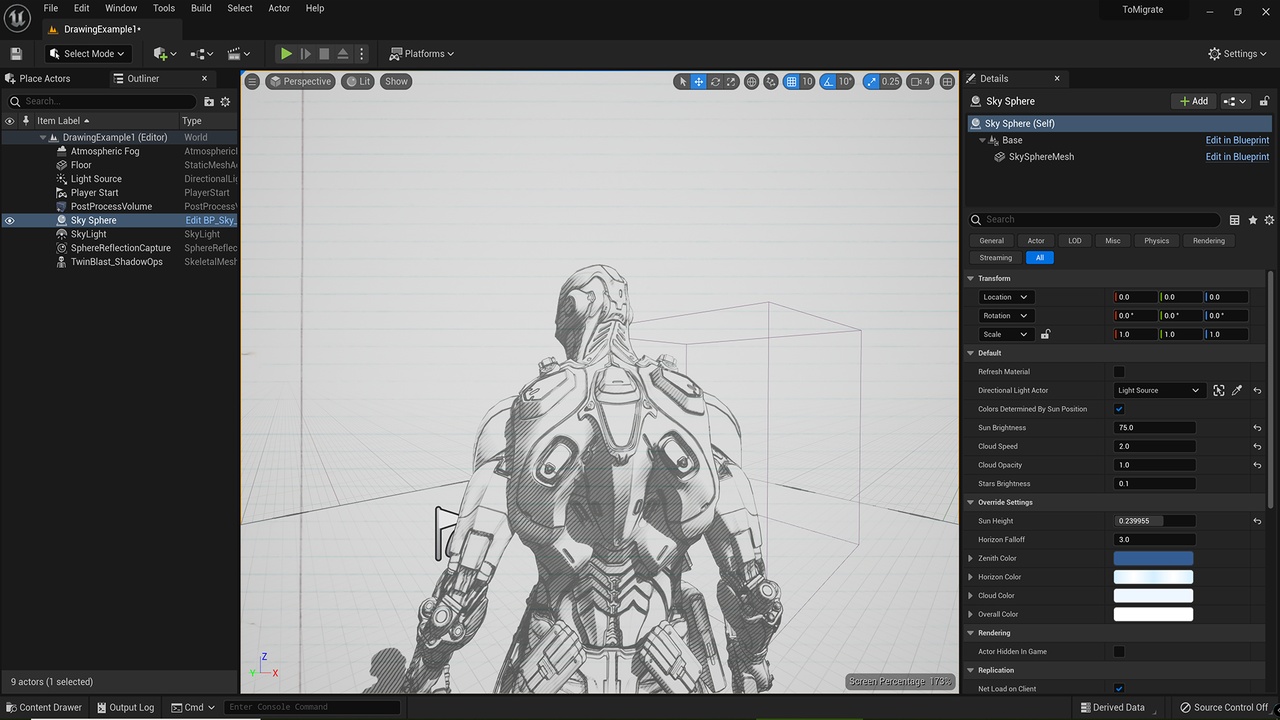Toggle the scale lock icon in Transform
The width and height of the screenshot is (1280, 720).
click(1045, 335)
